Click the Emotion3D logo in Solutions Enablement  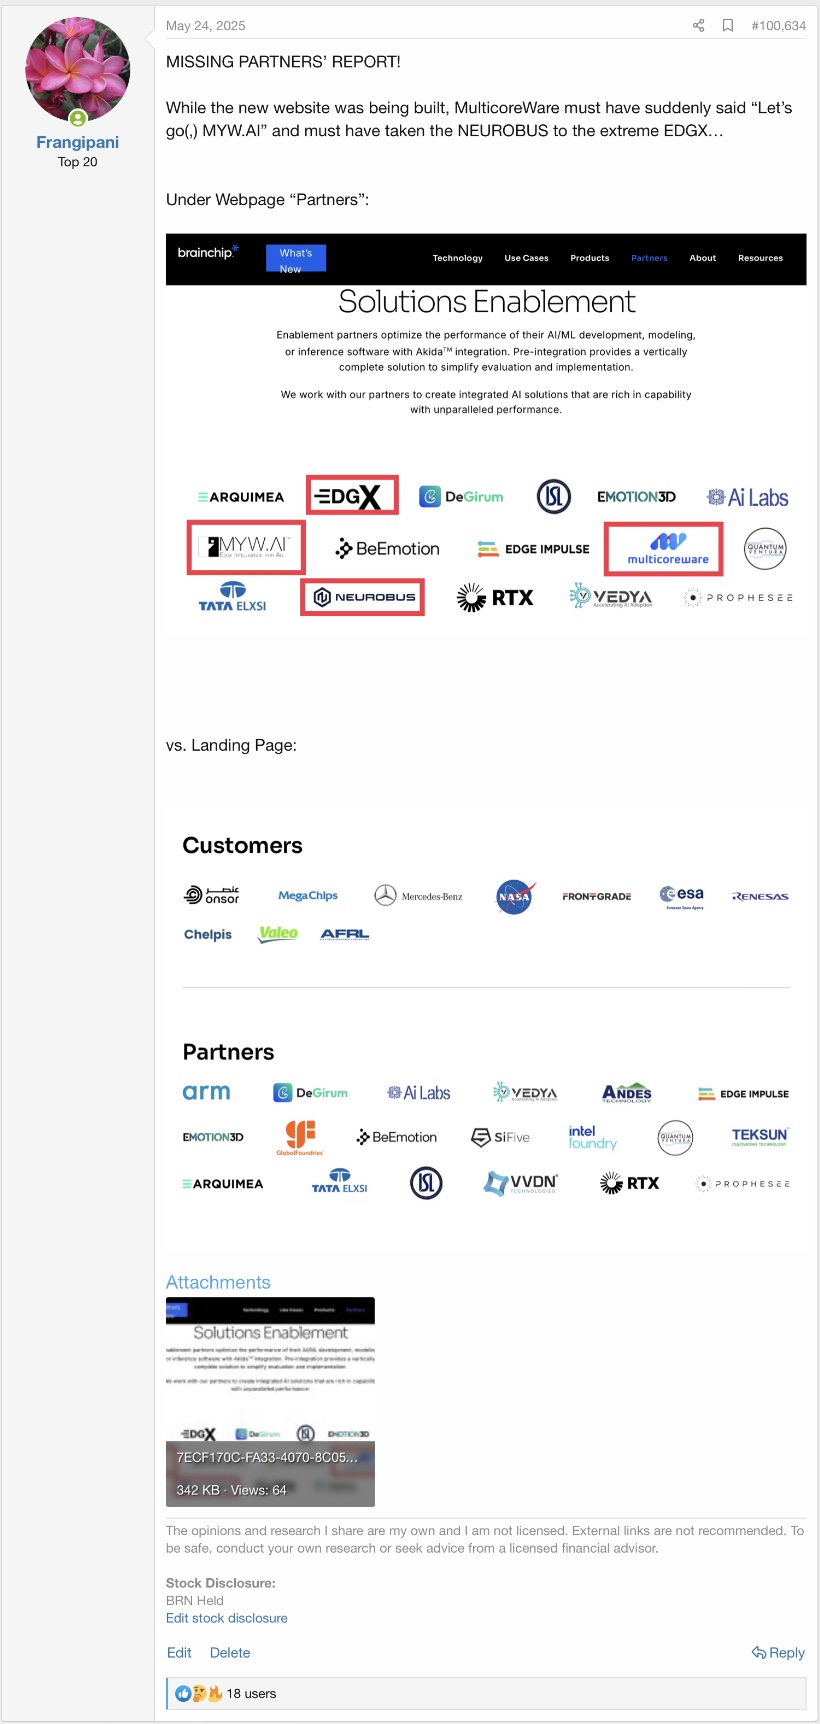click(x=636, y=497)
